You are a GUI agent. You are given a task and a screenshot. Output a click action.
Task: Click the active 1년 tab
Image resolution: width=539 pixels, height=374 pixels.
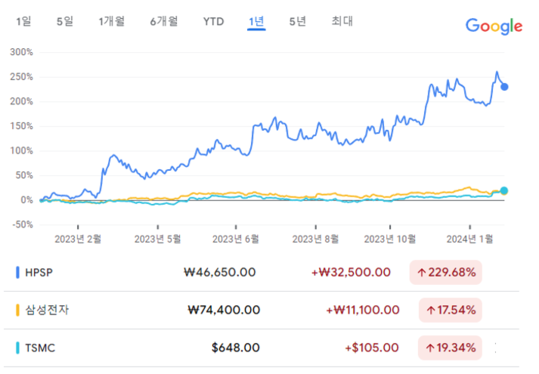click(x=256, y=22)
